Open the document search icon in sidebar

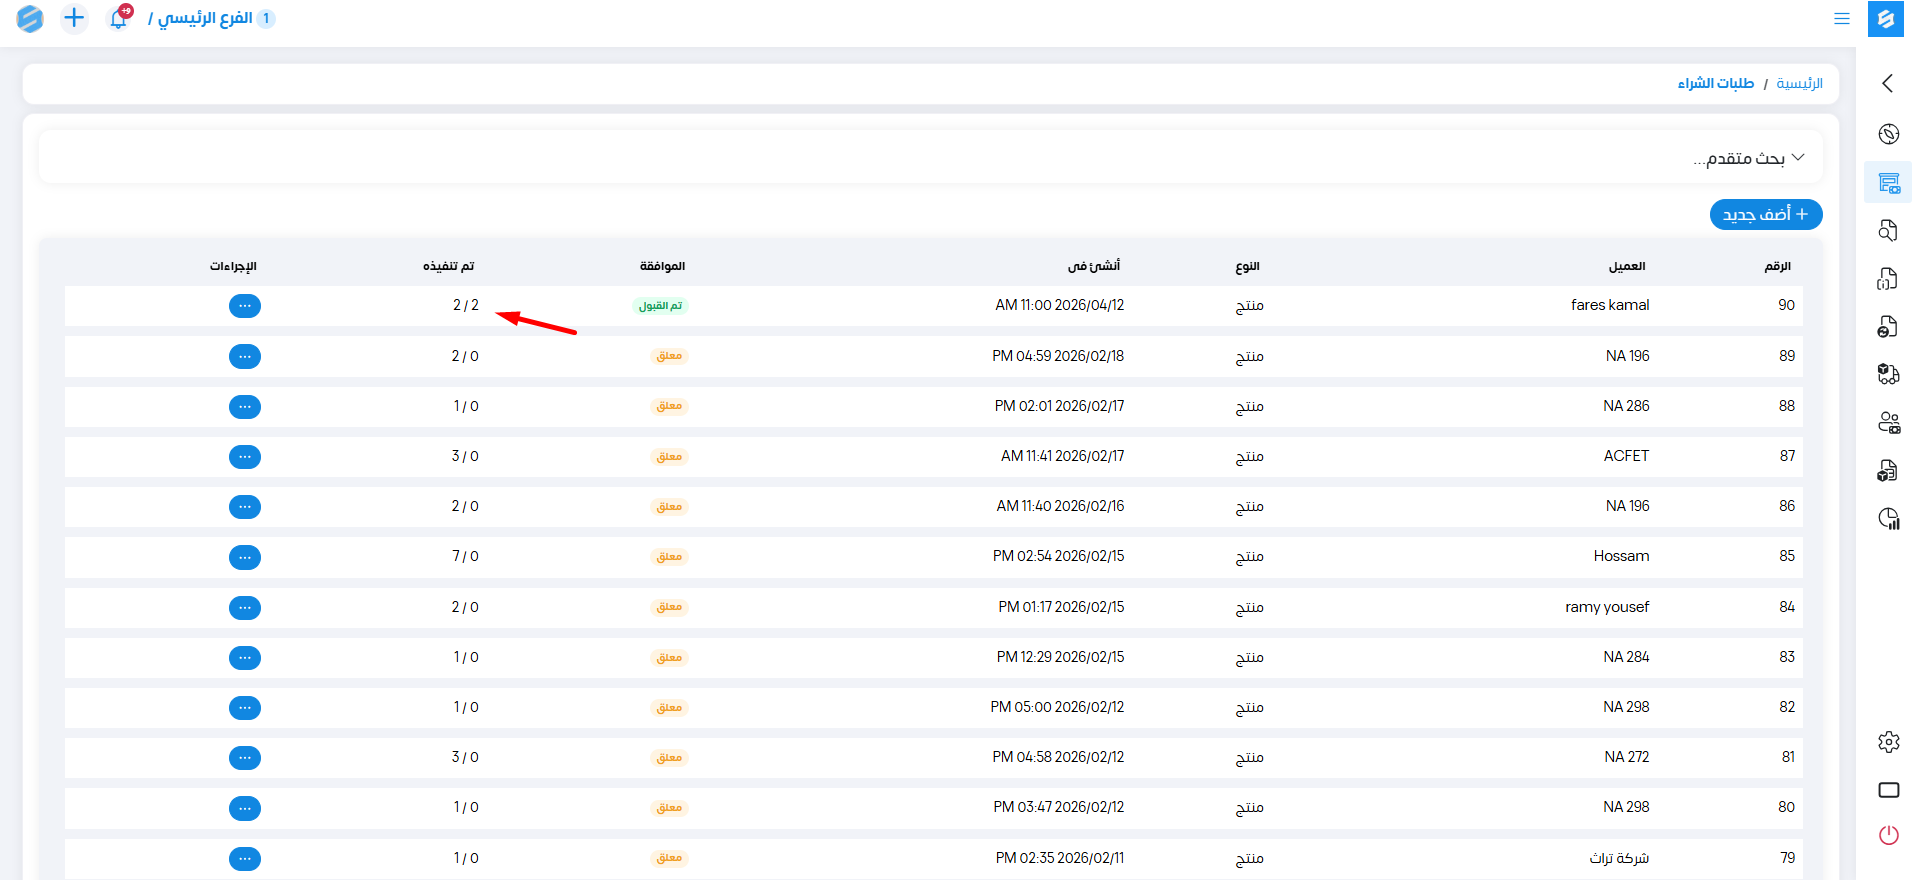tap(1888, 230)
